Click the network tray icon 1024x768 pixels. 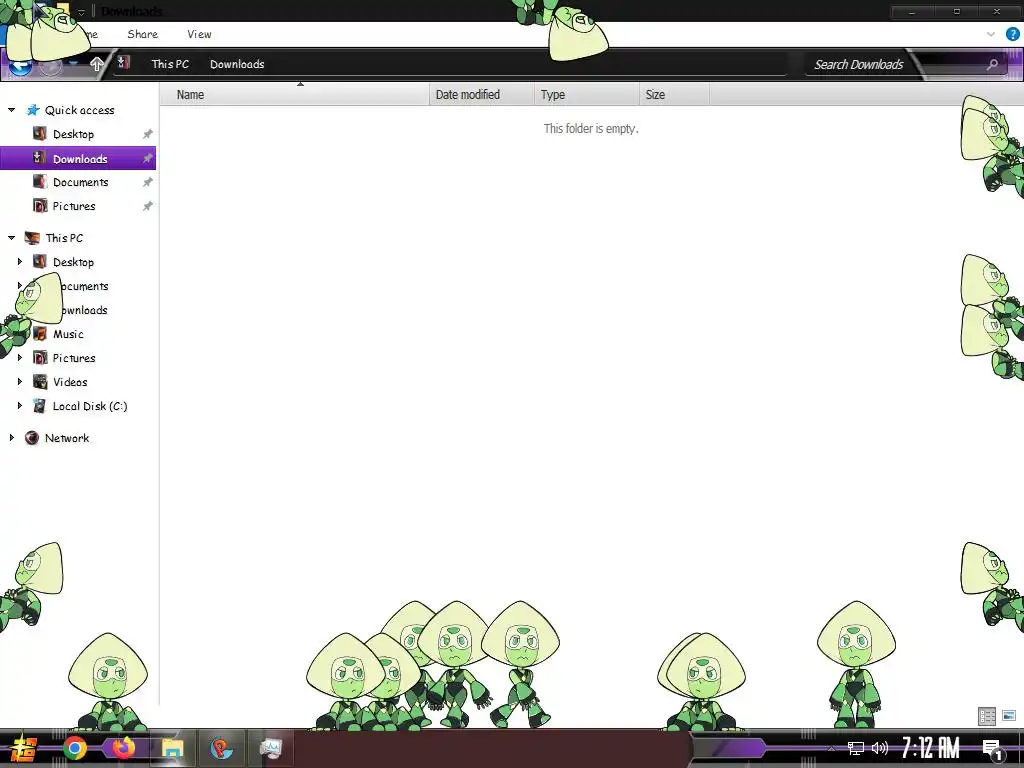[856, 748]
